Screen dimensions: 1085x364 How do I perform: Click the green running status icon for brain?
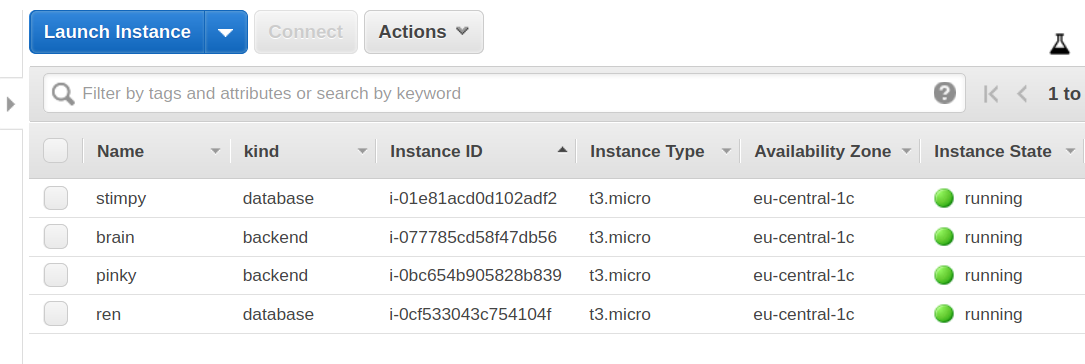pyautogui.click(x=944, y=237)
